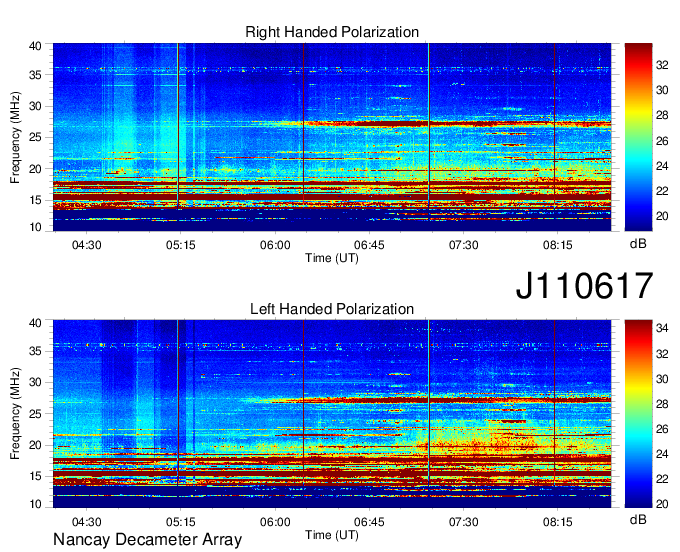This screenshot has height=552, width=680.
Task: Click the bottom color scale bar
Action: tap(638, 414)
